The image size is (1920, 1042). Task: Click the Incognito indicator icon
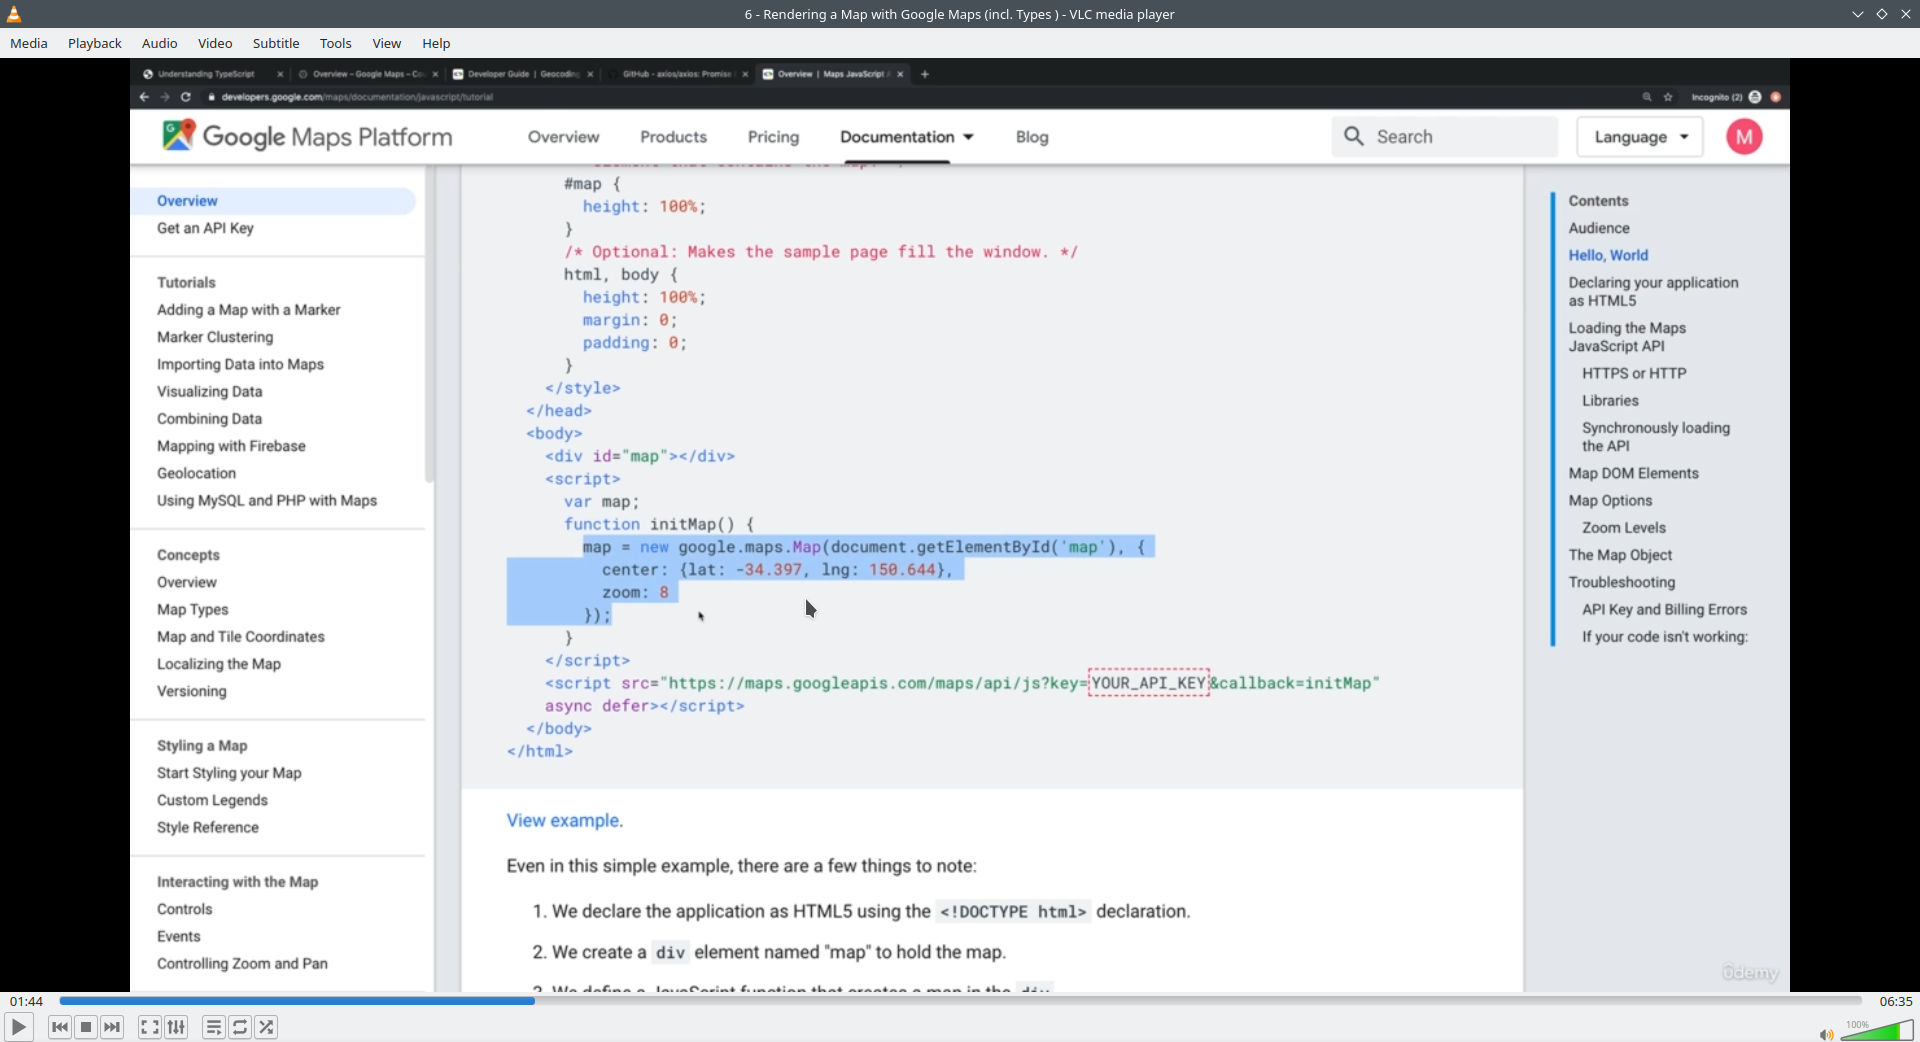click(x=1755, y=97)
